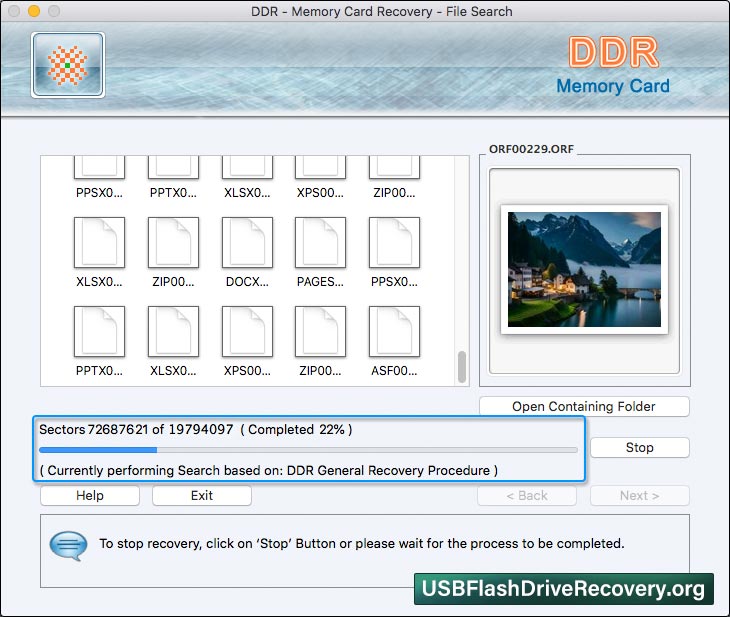Select the XLSX0 file in the ASF00 row
Screen dimensions: 730x617
(173, 332)
